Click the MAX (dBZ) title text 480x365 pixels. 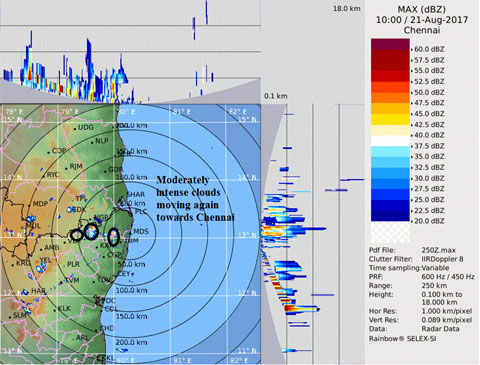coord(422,9)
